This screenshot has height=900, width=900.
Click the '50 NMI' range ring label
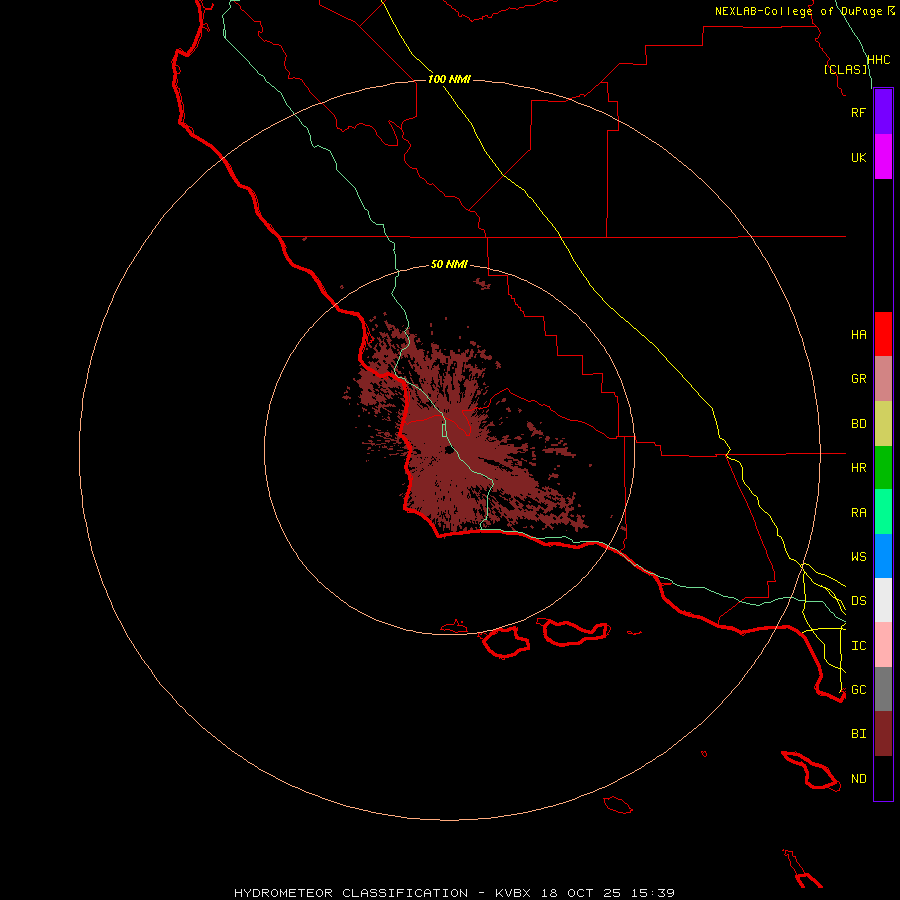449,264
